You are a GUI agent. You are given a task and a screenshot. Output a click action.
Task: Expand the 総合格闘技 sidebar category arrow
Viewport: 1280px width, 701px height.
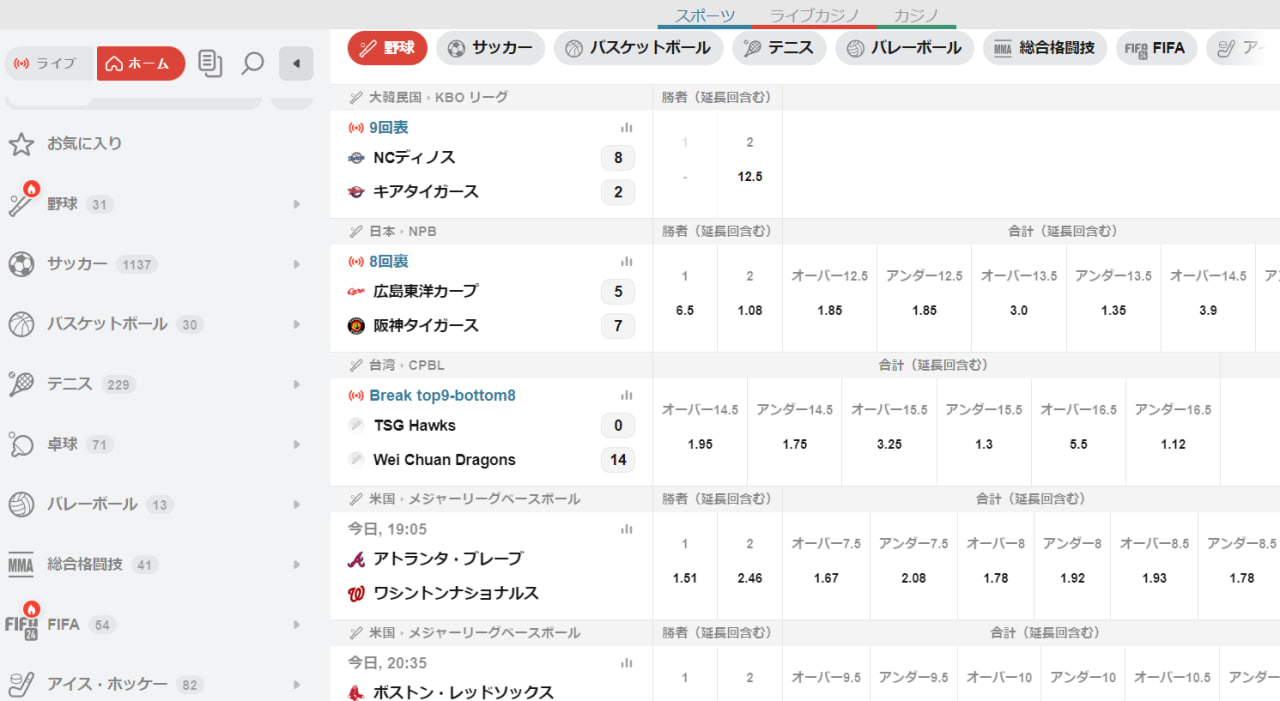(x=297, y=564)
